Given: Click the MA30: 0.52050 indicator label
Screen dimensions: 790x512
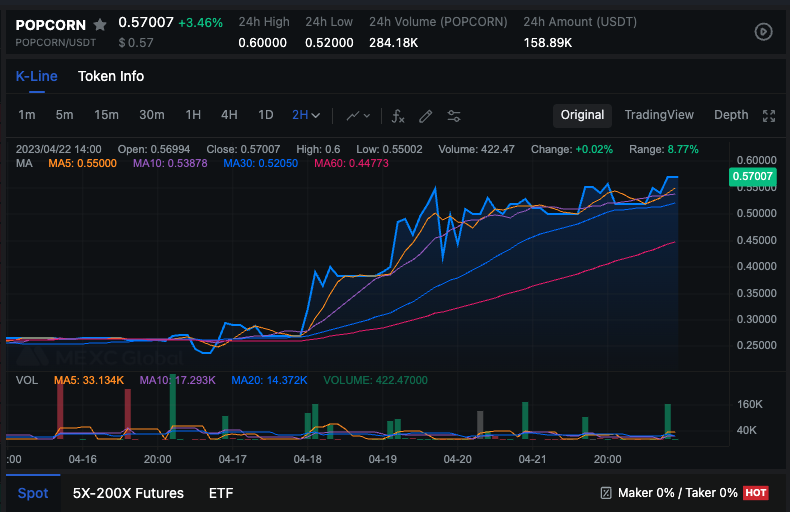Looking at the screenshot, I should [x=260, y=163].
